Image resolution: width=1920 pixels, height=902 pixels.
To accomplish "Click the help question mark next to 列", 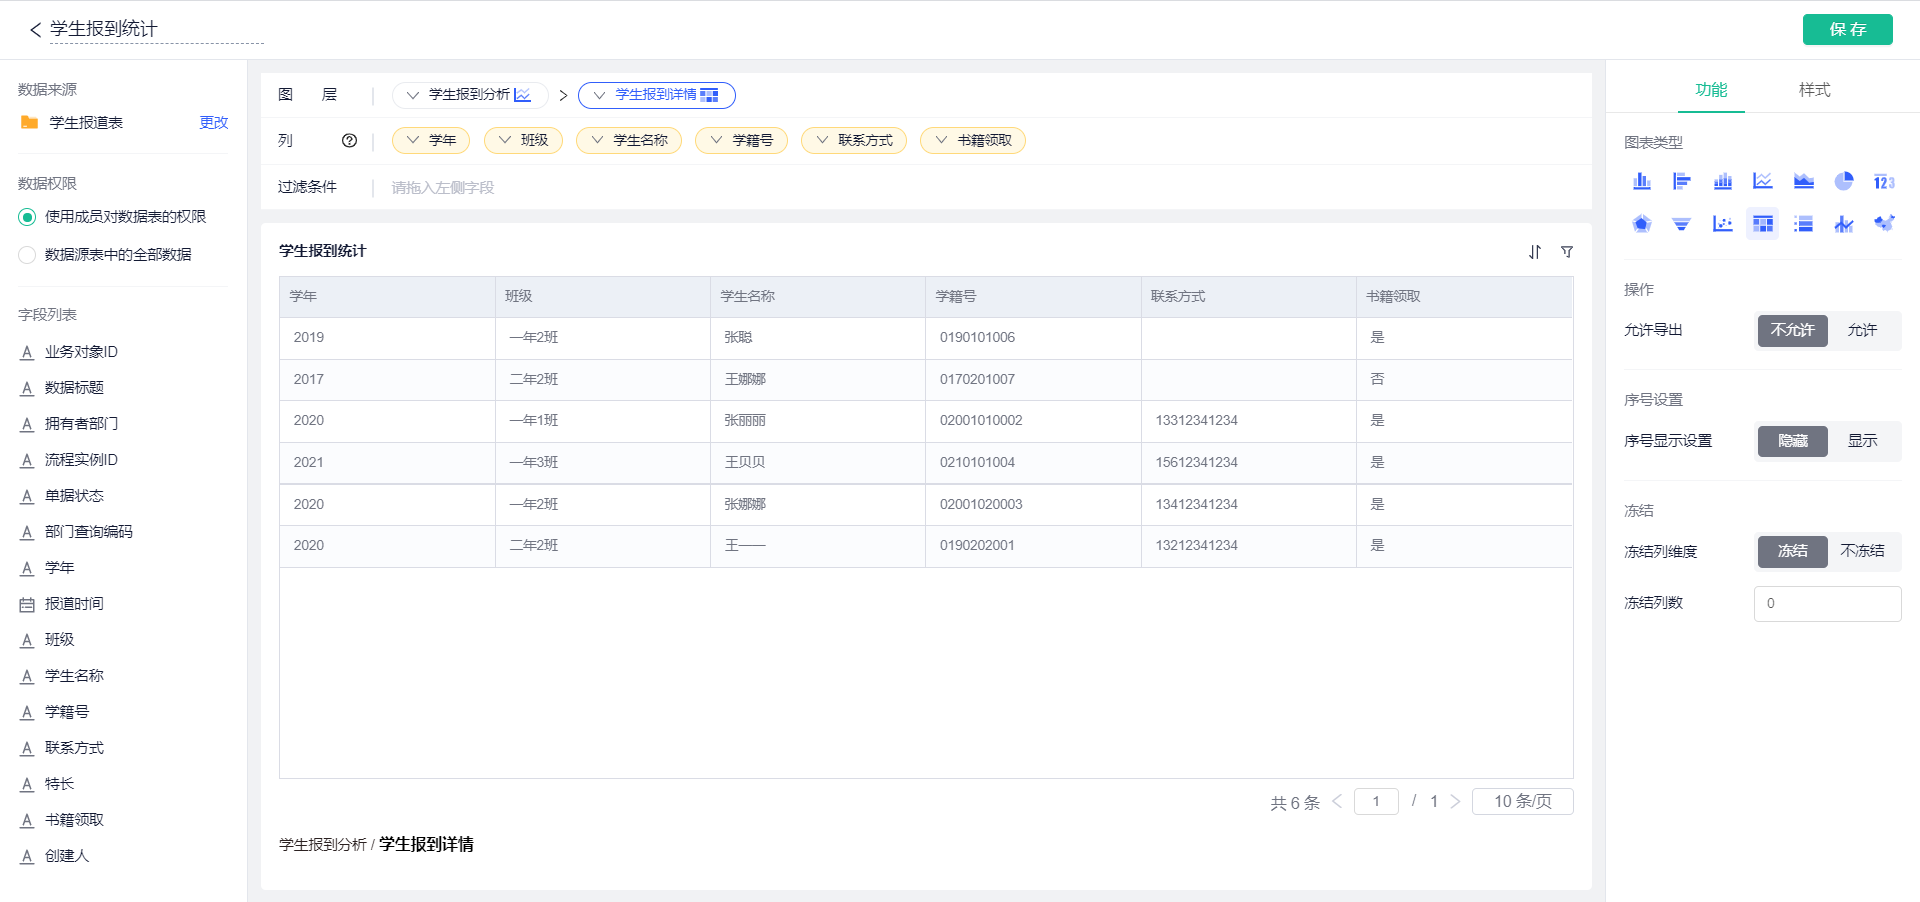I will point(349,141).
